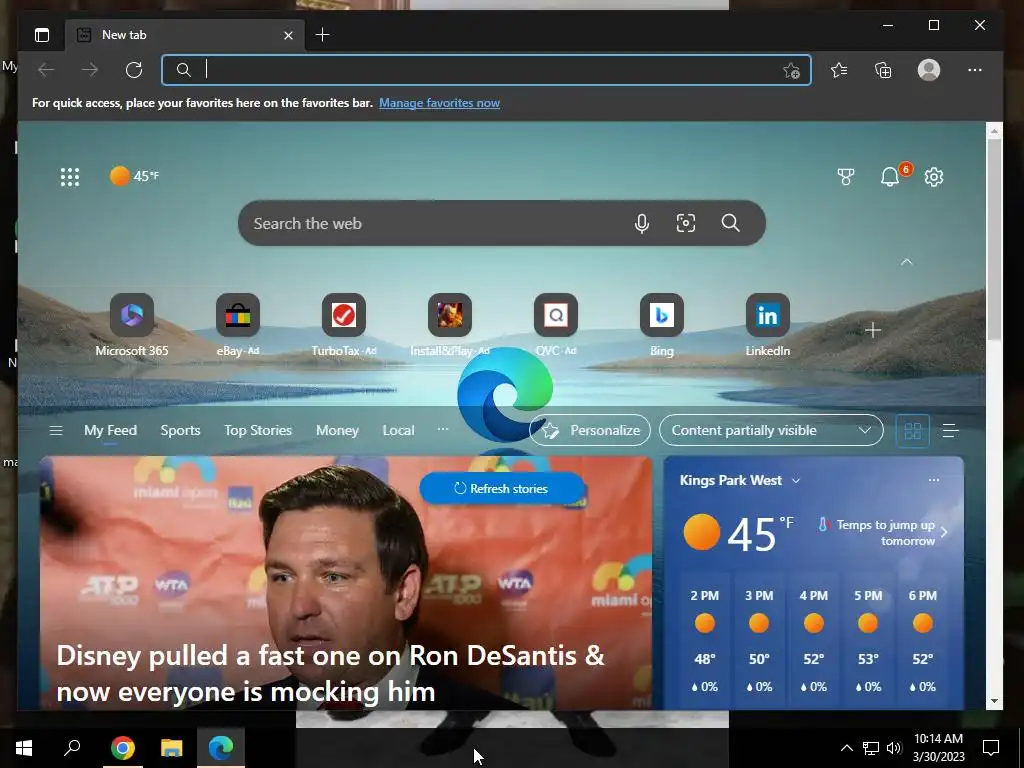This screenshot has height=768, width=1024.
Task: Open Google Chrome from taskbar
Action: (122, 748)
